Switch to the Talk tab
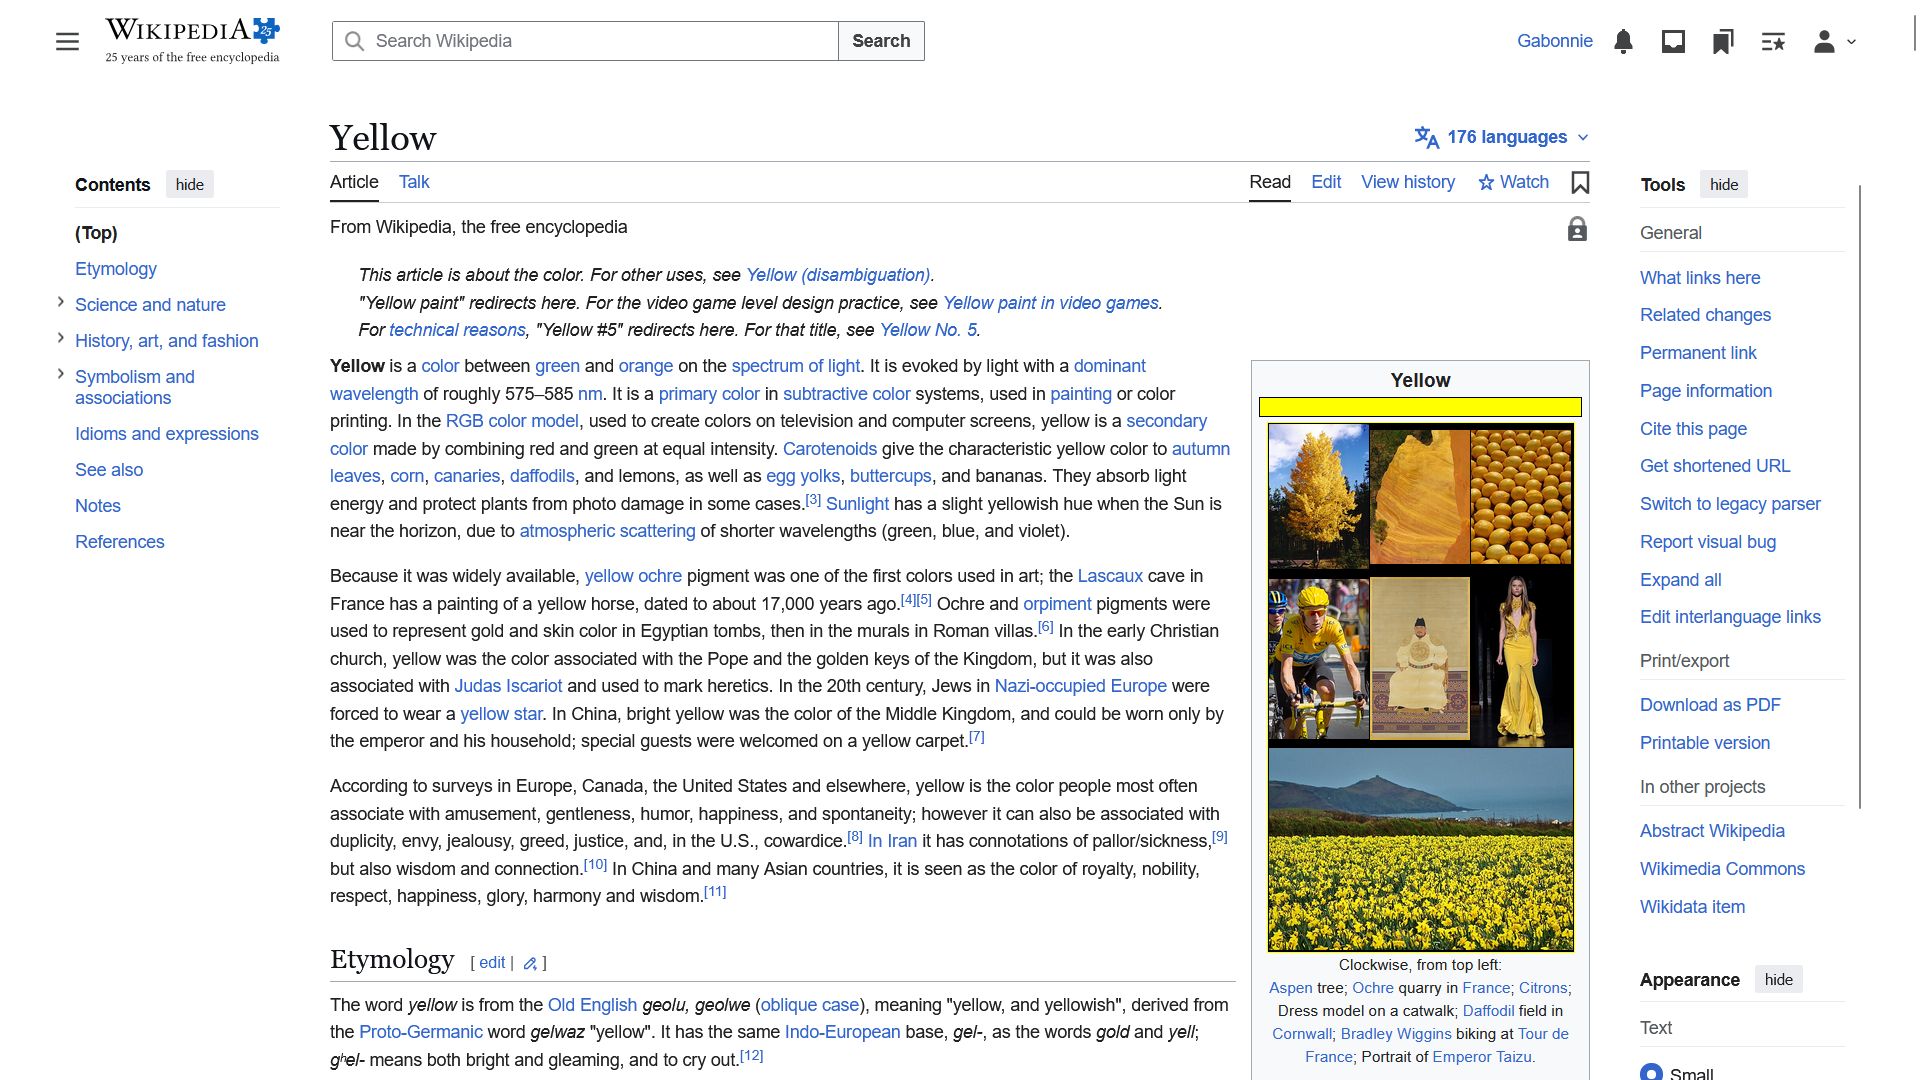The image size is (1920, 1080). click(414, 182)
